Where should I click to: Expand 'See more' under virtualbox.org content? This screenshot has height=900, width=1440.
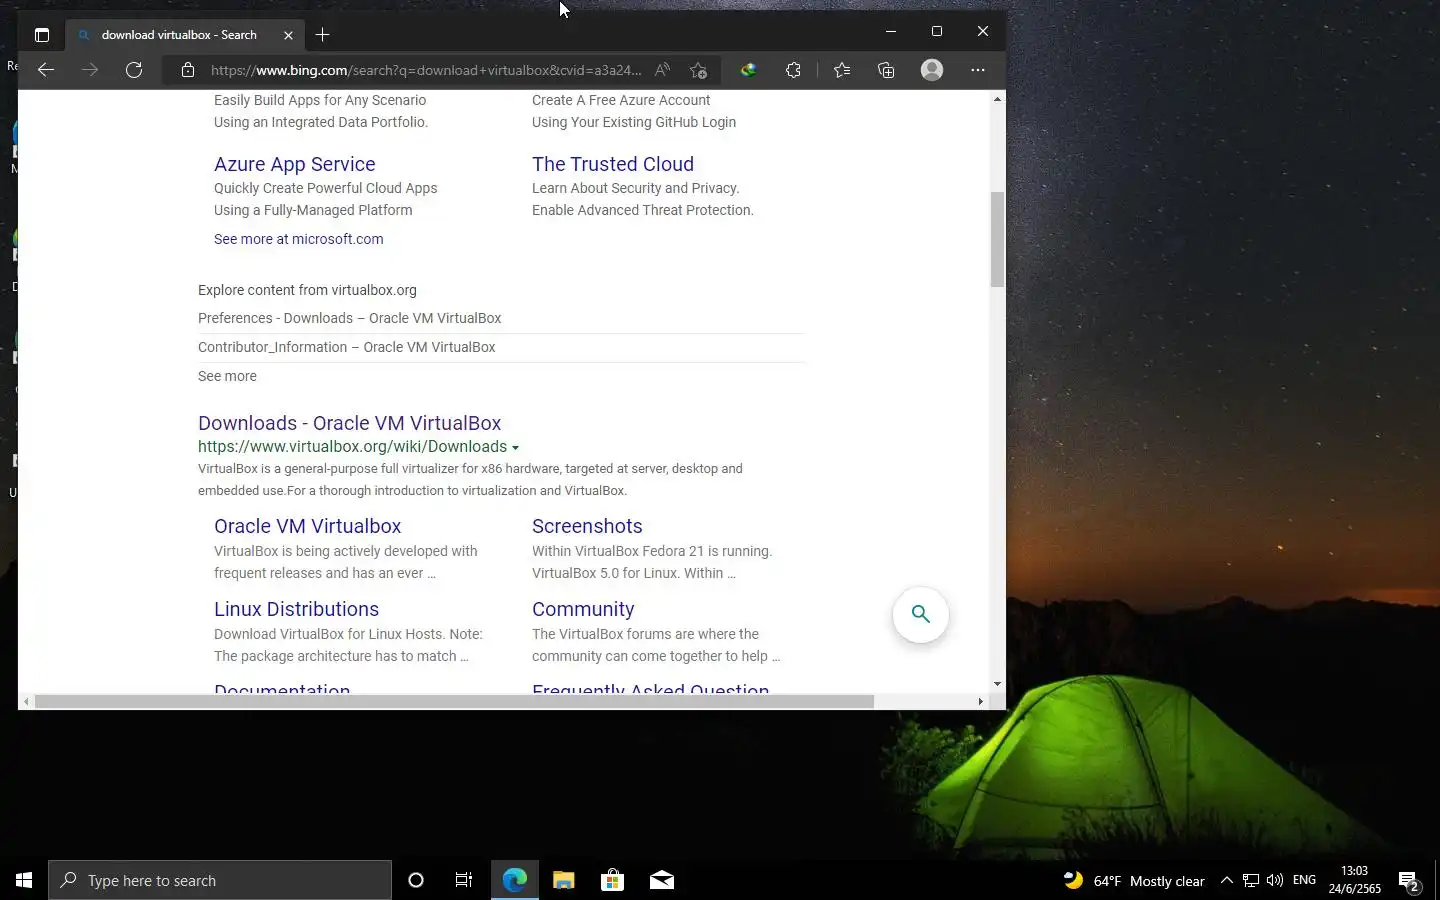227,376
